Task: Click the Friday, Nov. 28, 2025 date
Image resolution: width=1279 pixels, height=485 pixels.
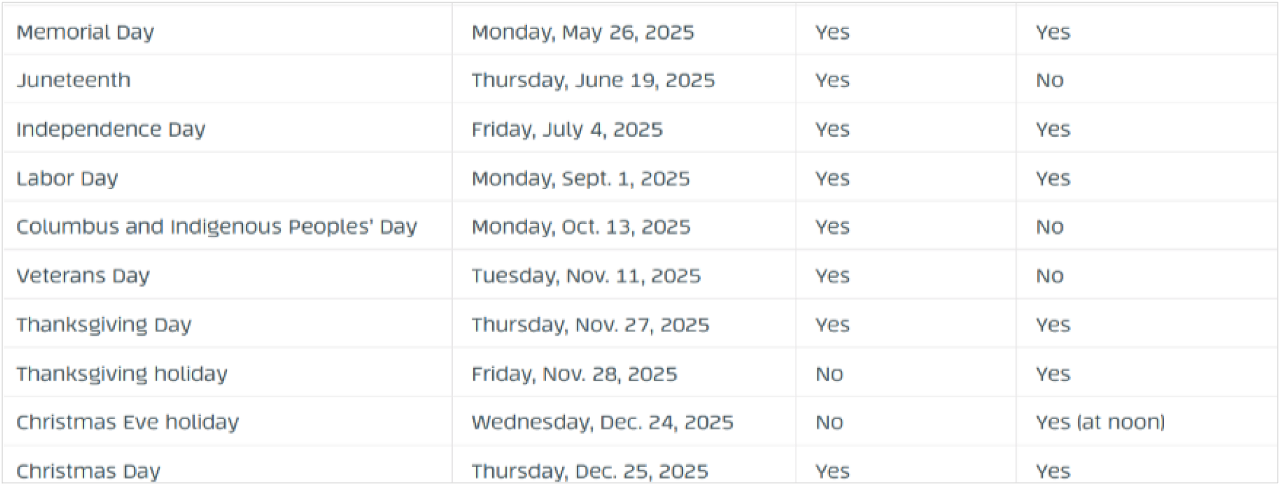Action: tap(574, 374)
